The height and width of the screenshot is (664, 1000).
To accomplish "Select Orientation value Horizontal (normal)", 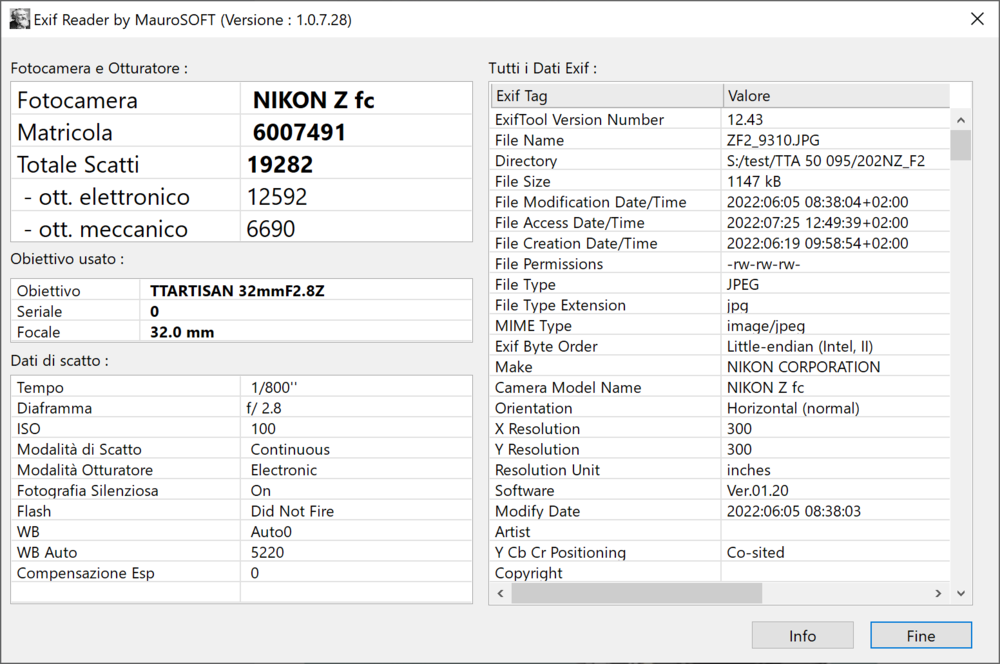I will pos(793,408).
